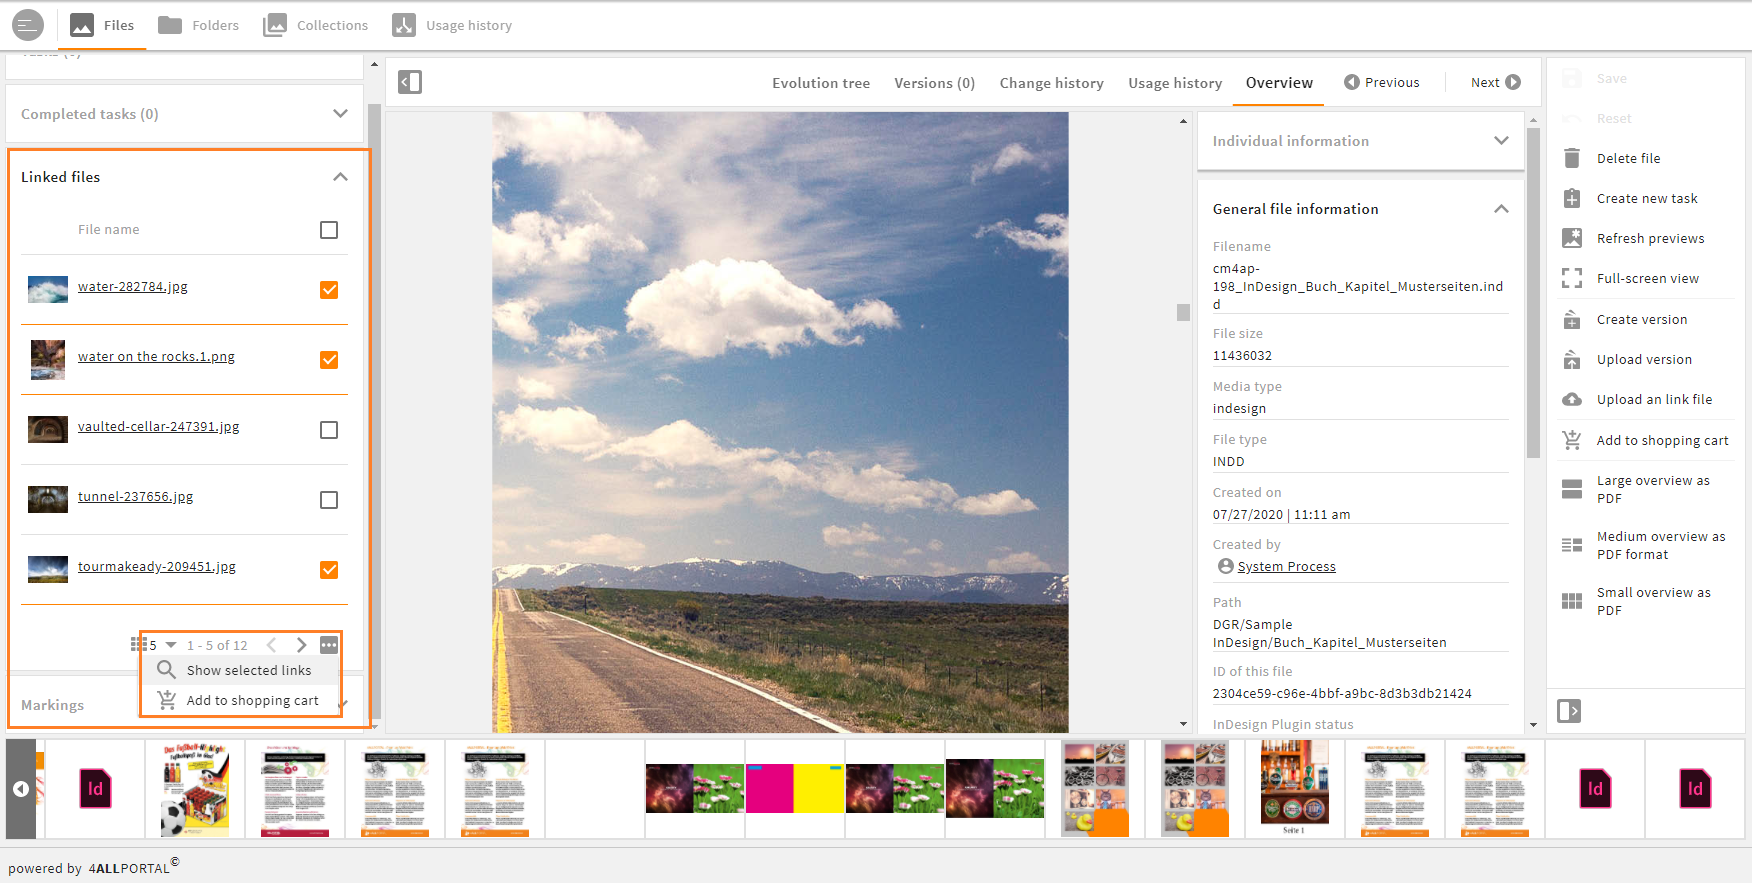Screen dimensions: 1752x883
Task: Switch to Change history tab
Action: 1051,83
